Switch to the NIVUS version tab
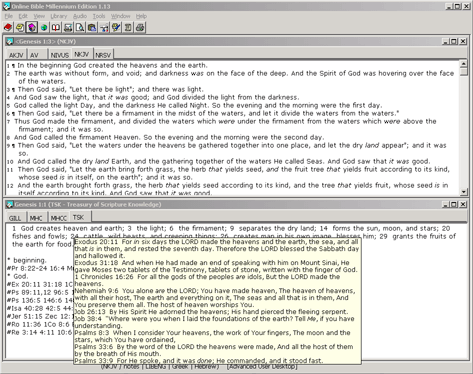The image size is (473, 374). (x=60, y=55)
